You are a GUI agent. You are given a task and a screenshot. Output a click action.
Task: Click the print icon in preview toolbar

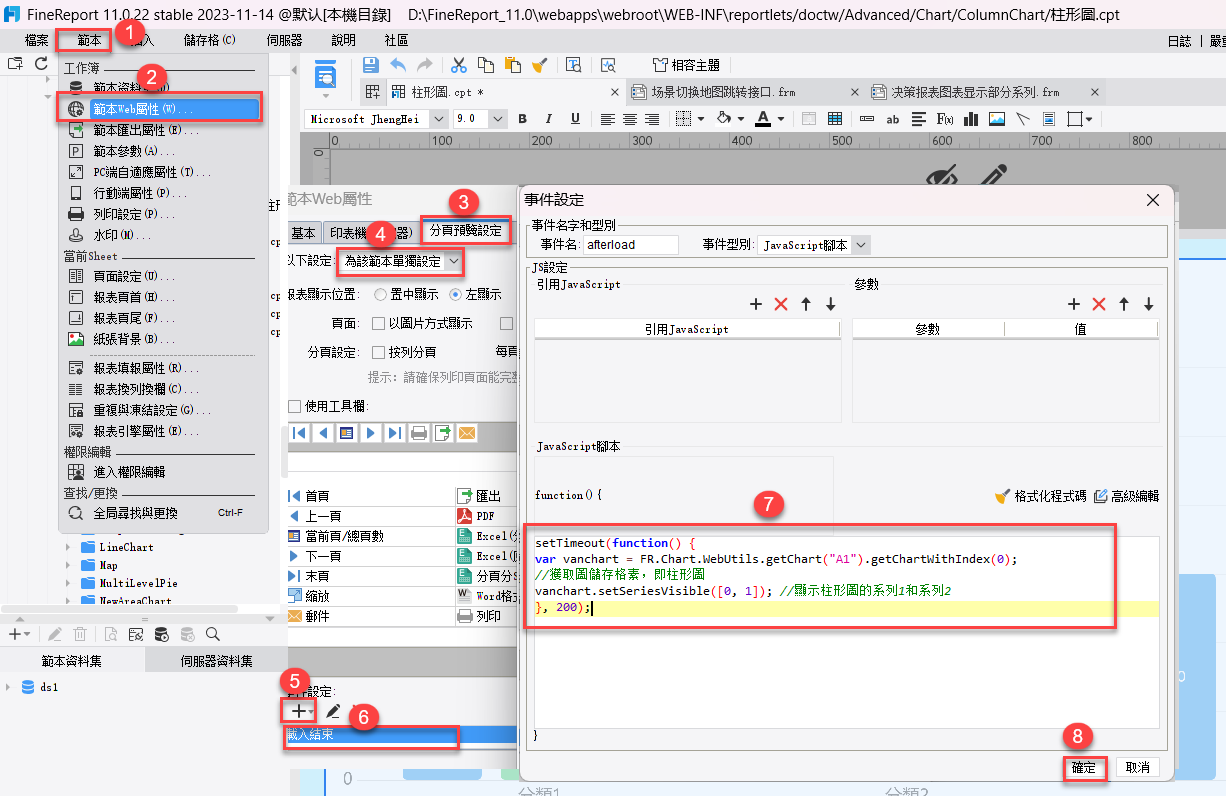[419, 433]
